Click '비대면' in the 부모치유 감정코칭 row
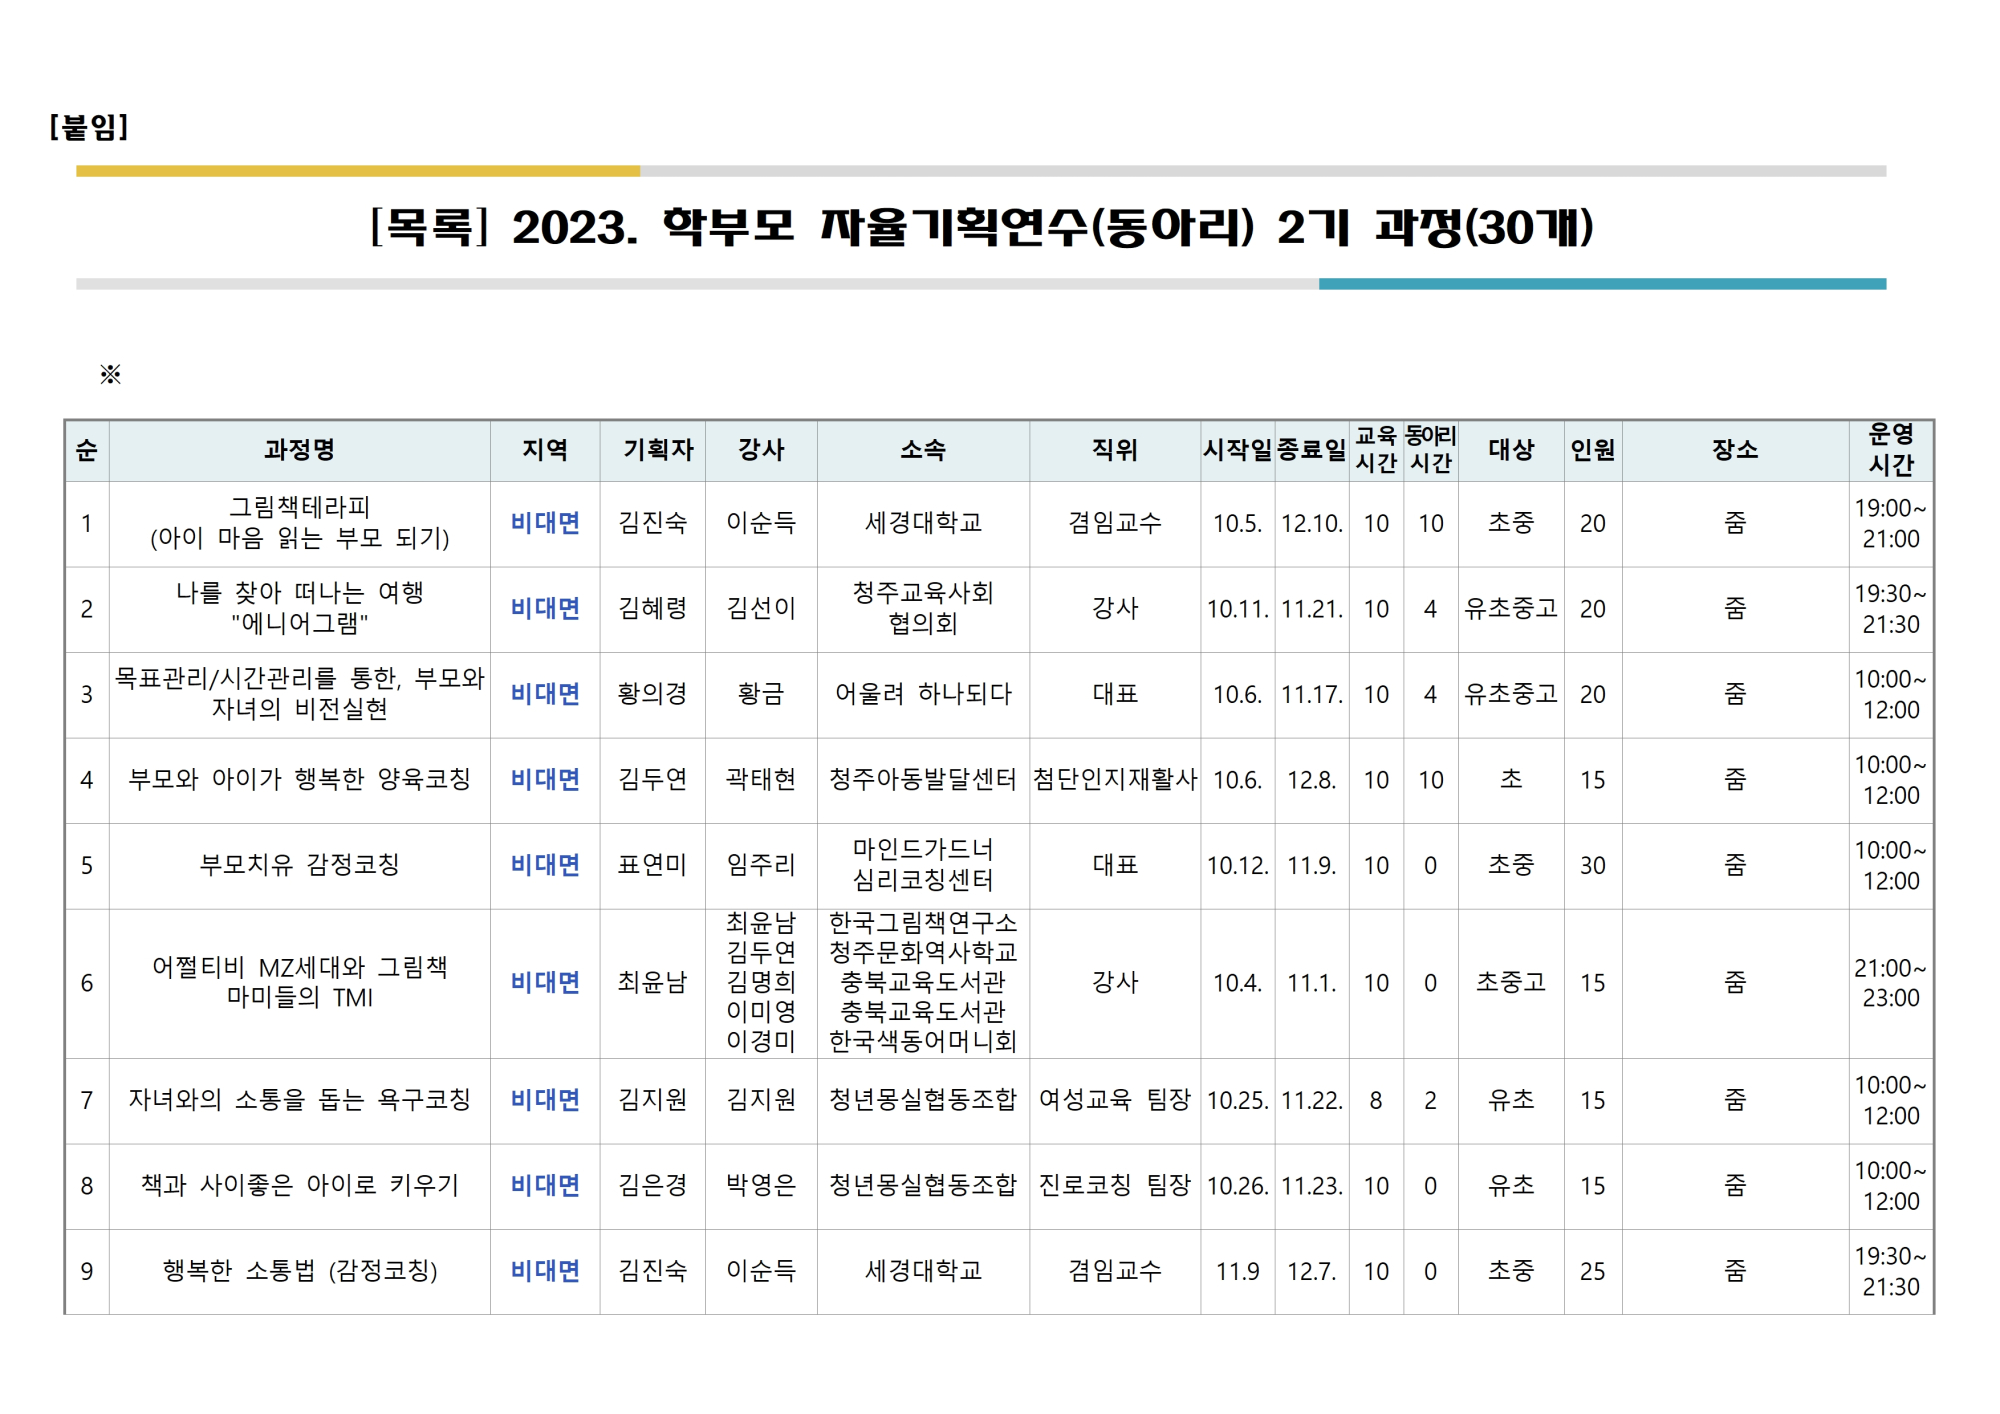 (545, 865)
